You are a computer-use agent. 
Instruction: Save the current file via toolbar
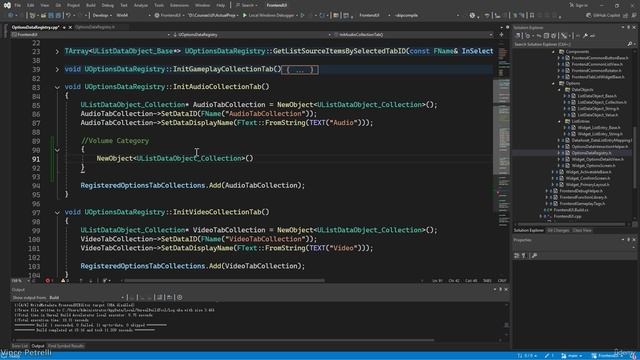click(x=51, y=16)
